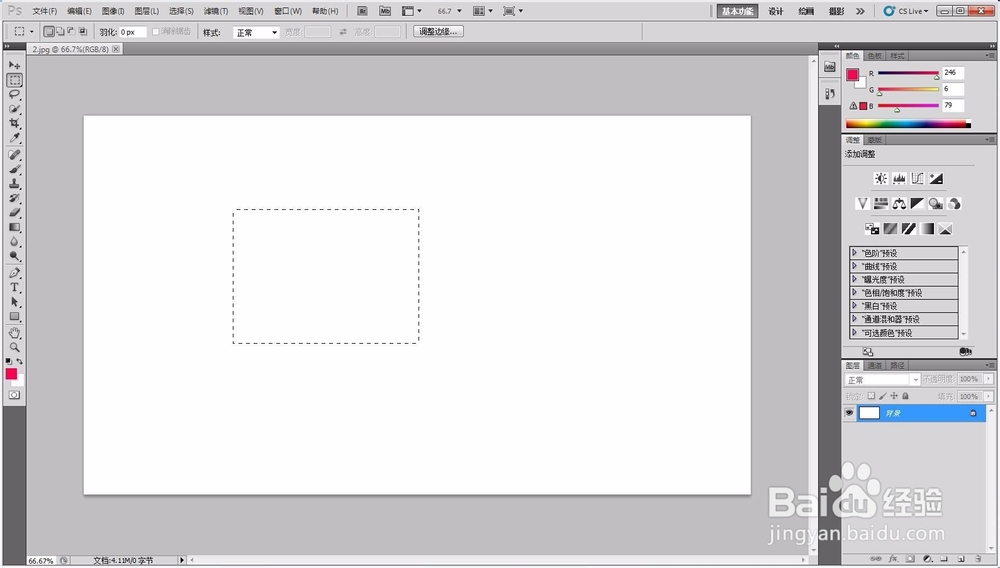1000x568 pixels.
Task: Select the Clone Stamp tool
Action: (x=14, y=184)
